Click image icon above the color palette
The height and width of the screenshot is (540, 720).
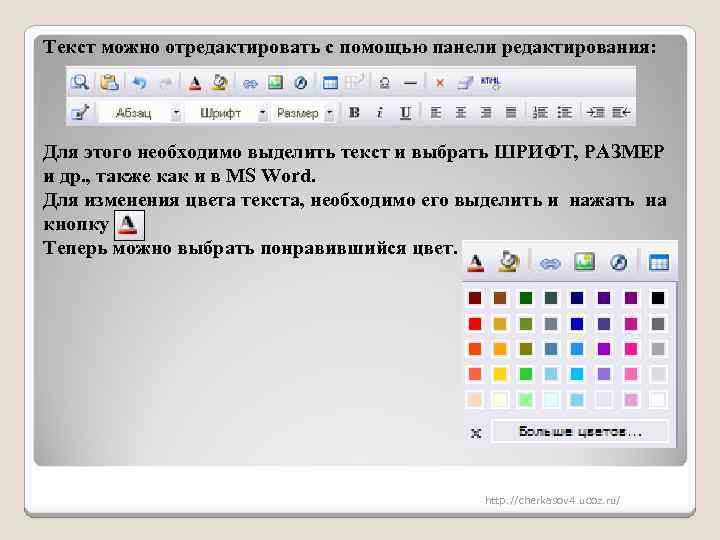coord(584,262)
